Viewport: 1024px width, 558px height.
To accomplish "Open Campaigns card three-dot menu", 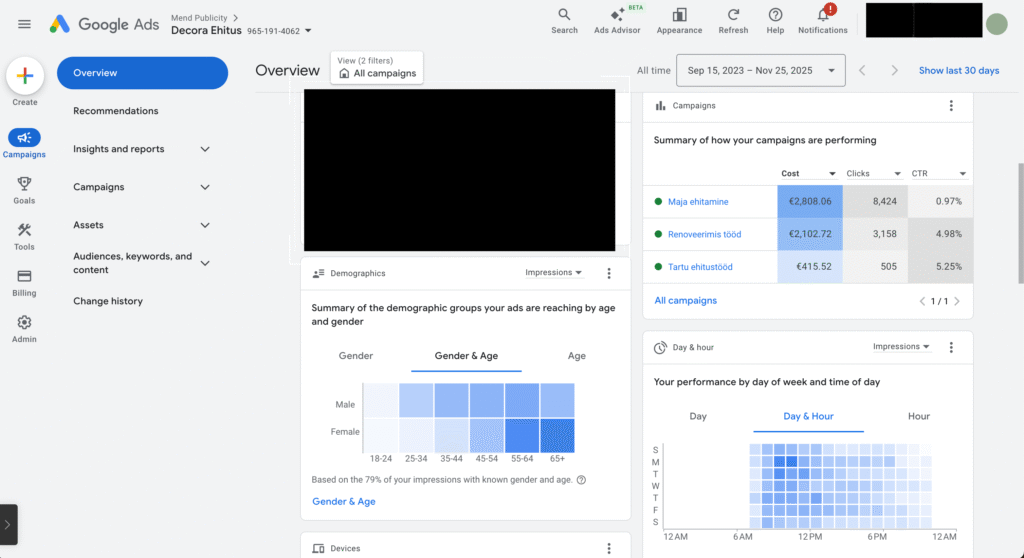I will pos(951,106).
